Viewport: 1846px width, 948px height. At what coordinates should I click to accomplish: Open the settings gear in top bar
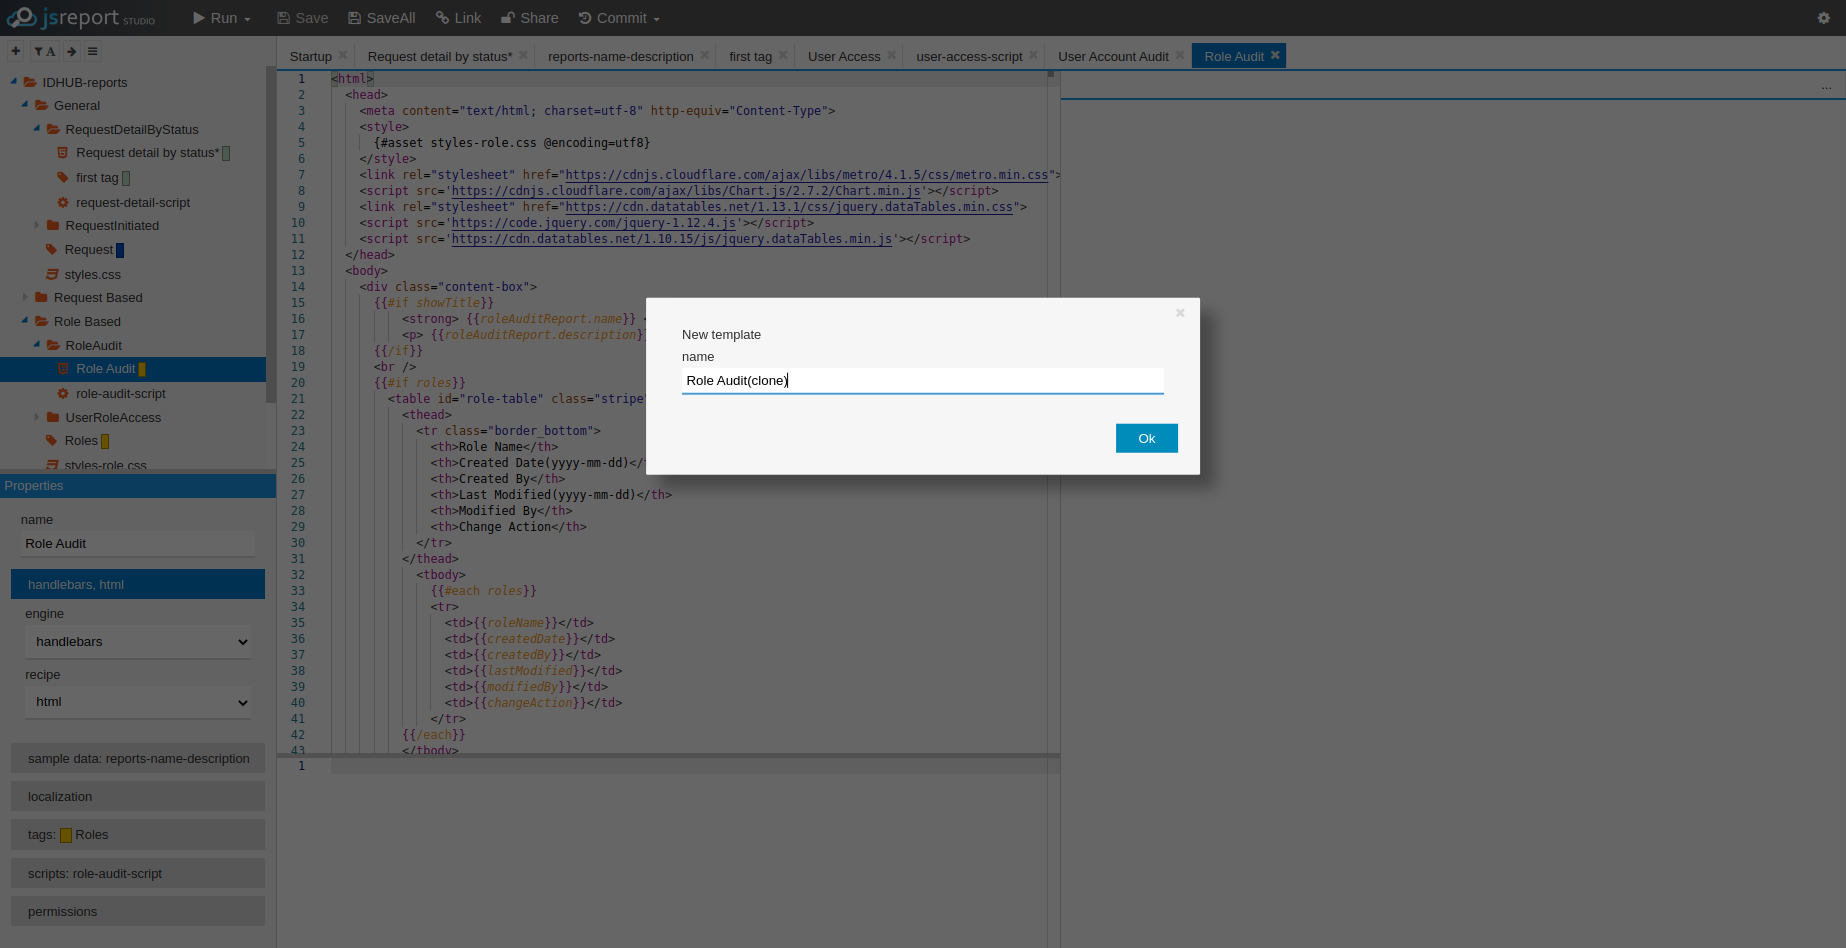(x=1823, y=18)
